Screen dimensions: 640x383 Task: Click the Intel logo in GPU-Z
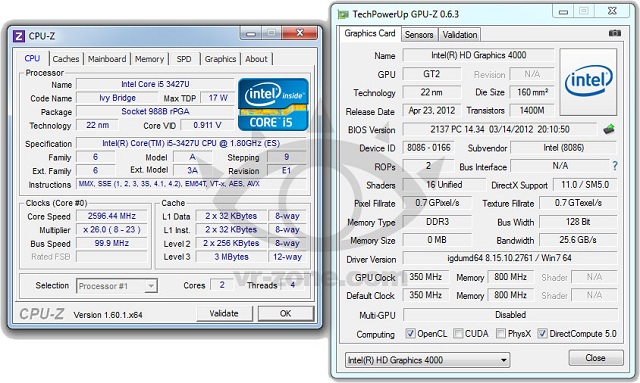[x=588, y=81]
